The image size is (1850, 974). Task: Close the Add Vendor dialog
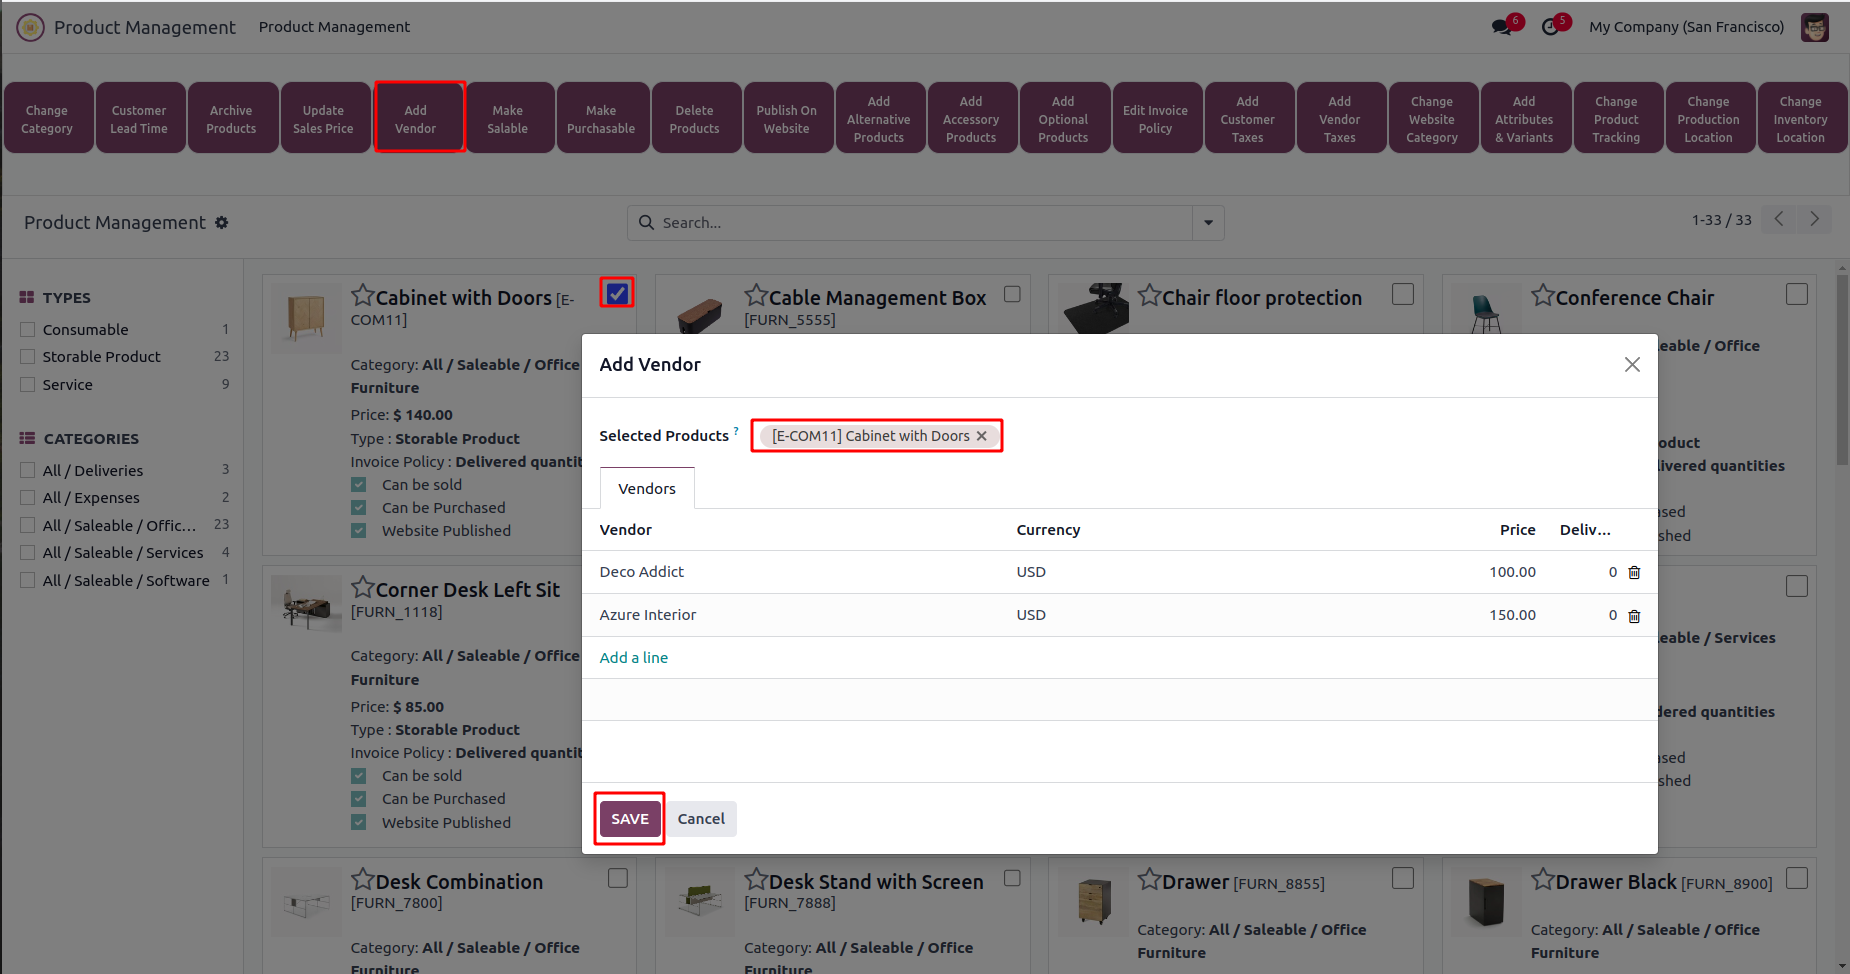(x=1632, y=365)
